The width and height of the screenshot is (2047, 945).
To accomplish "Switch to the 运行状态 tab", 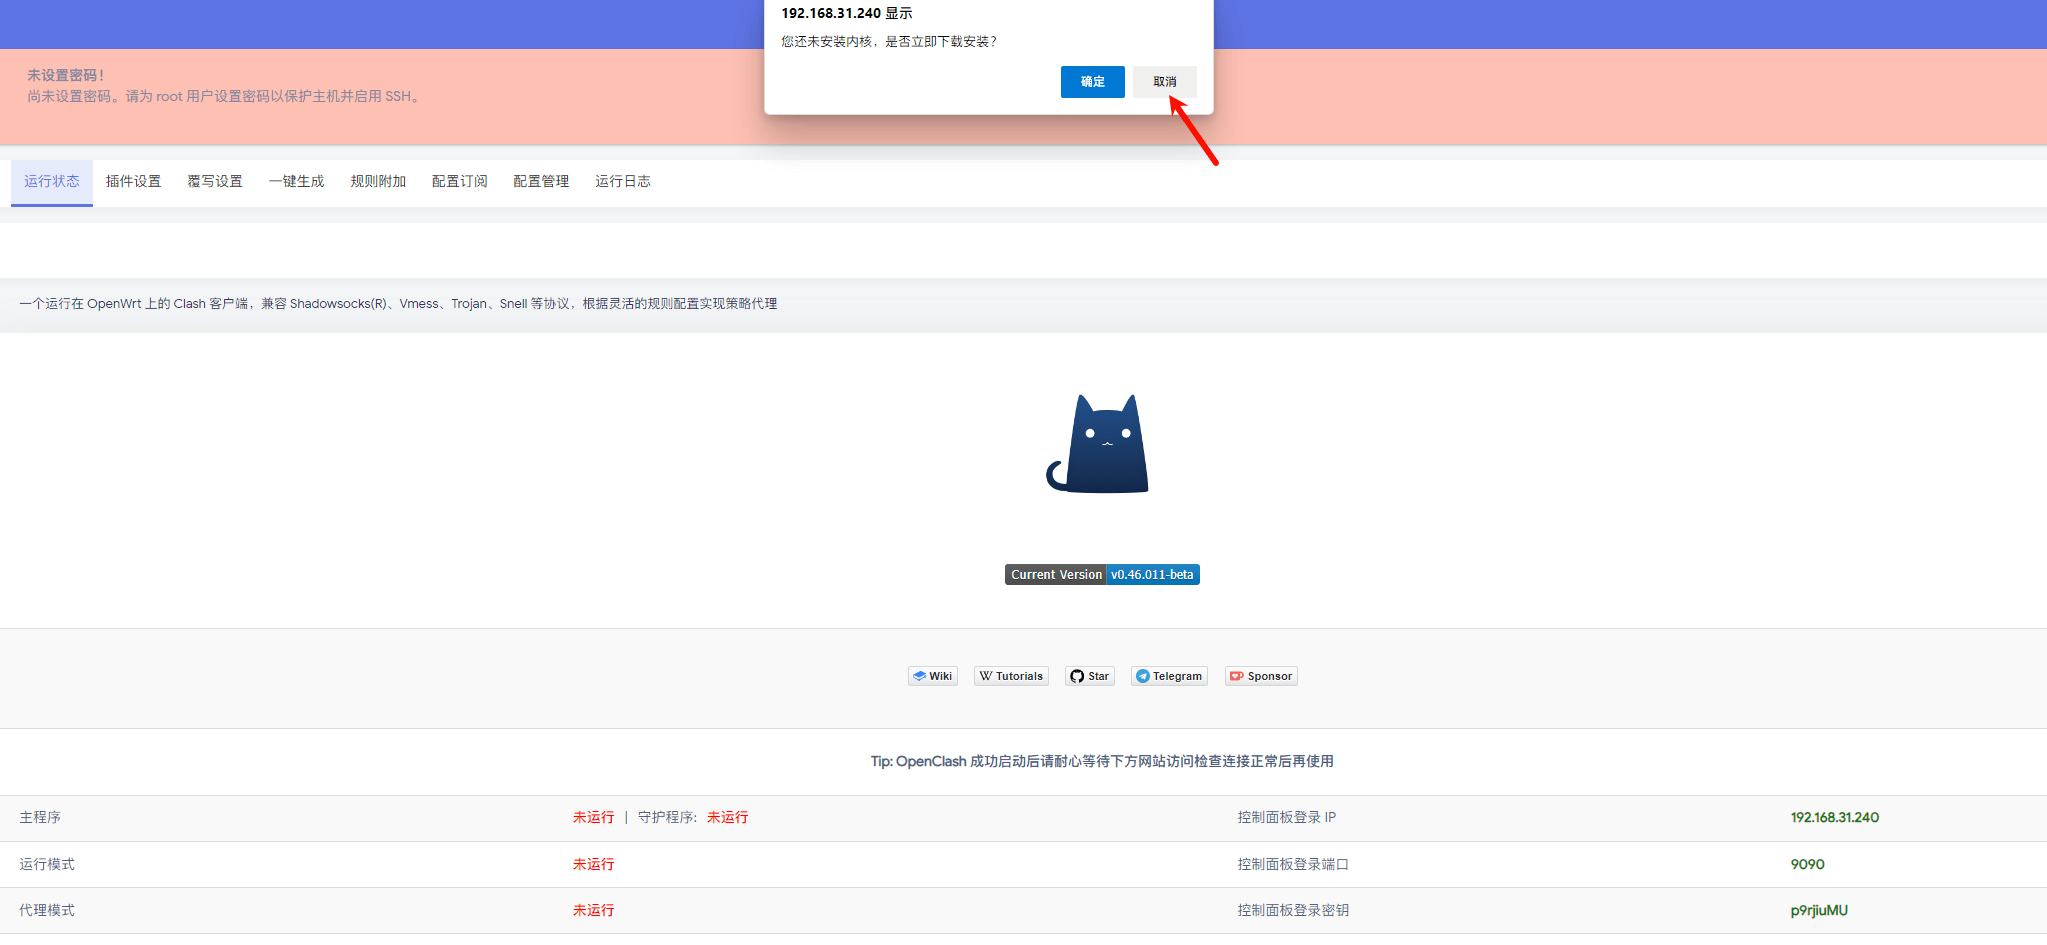I will (x=52, y=181).
